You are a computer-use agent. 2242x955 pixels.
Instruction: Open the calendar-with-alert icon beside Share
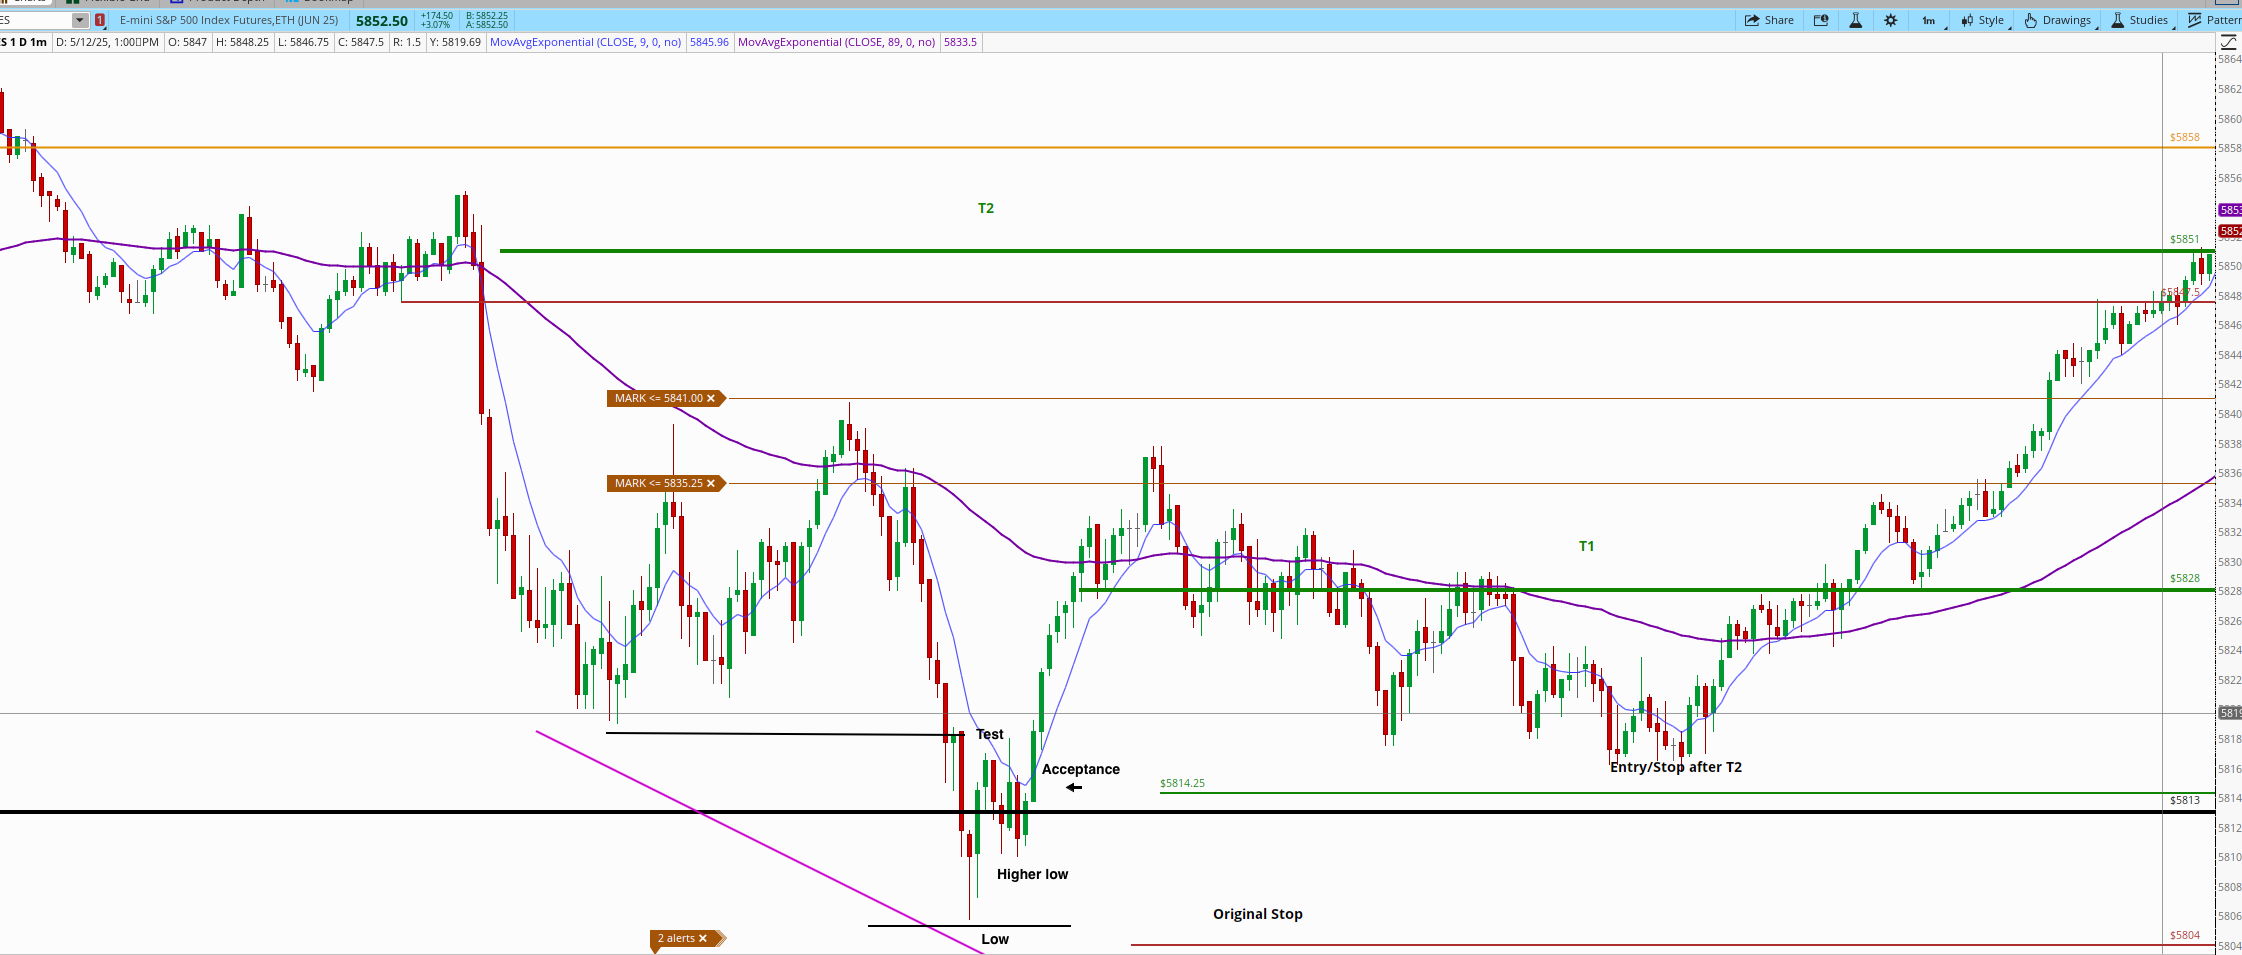point(1821,20)
